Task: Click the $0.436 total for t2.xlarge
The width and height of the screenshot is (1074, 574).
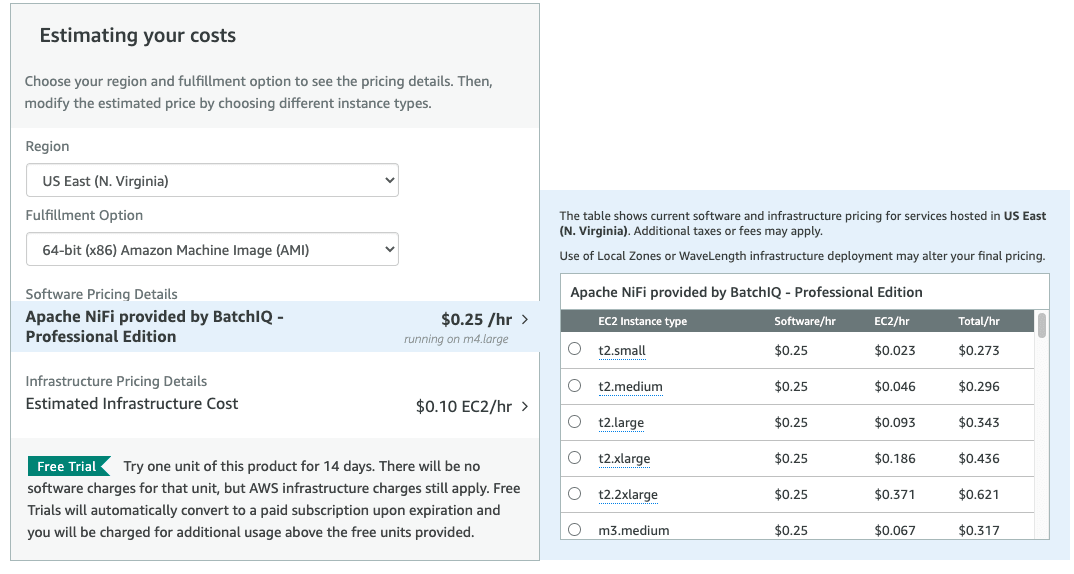Action: pyautogui.click(x=979, y=459)
